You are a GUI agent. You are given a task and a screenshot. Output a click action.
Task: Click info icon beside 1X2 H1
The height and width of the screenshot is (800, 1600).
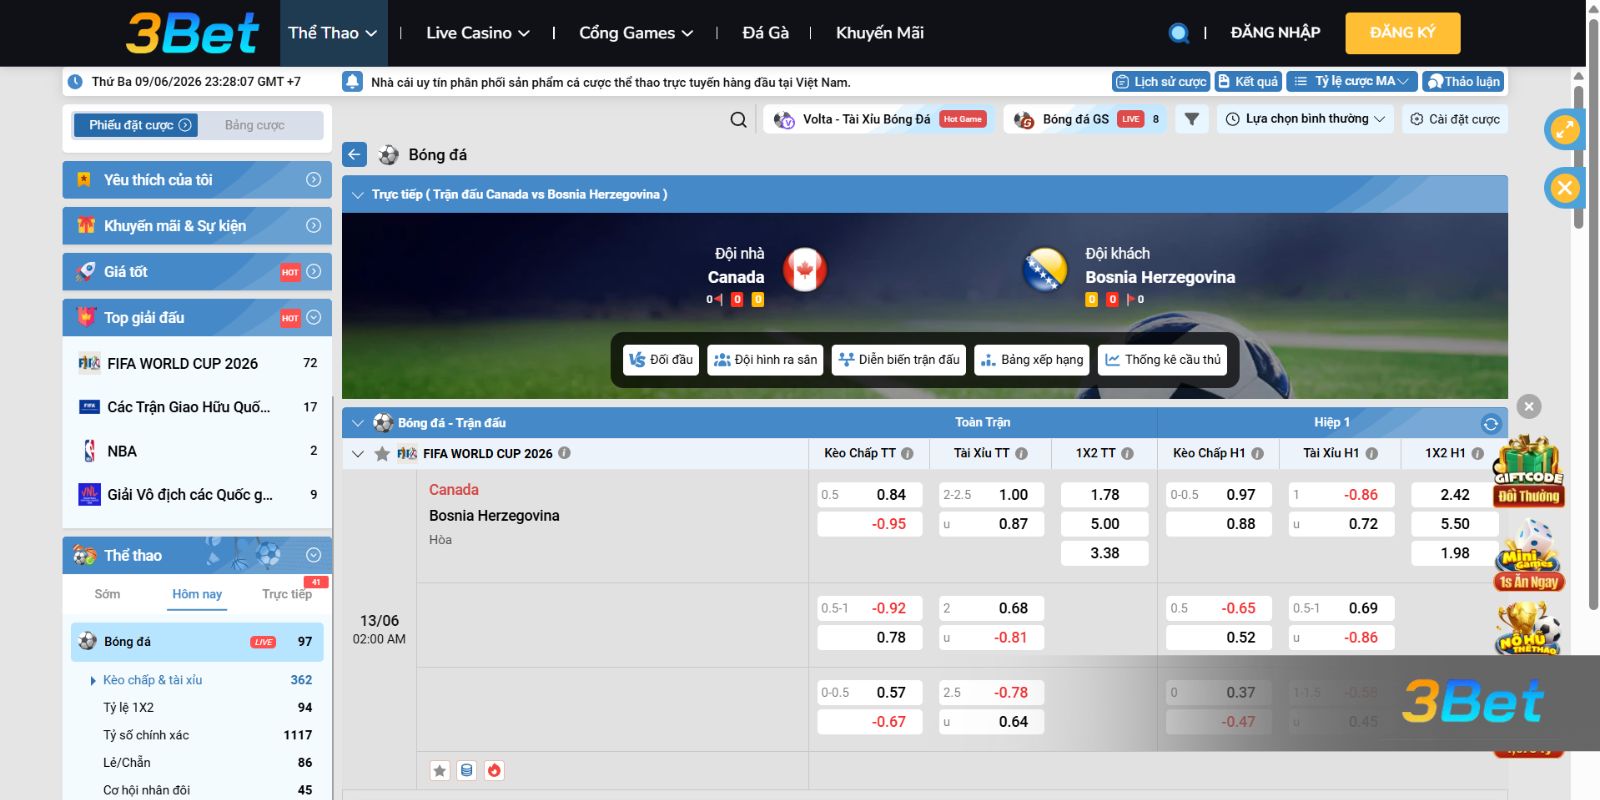pyautogui.click(x=1477, y=453)
